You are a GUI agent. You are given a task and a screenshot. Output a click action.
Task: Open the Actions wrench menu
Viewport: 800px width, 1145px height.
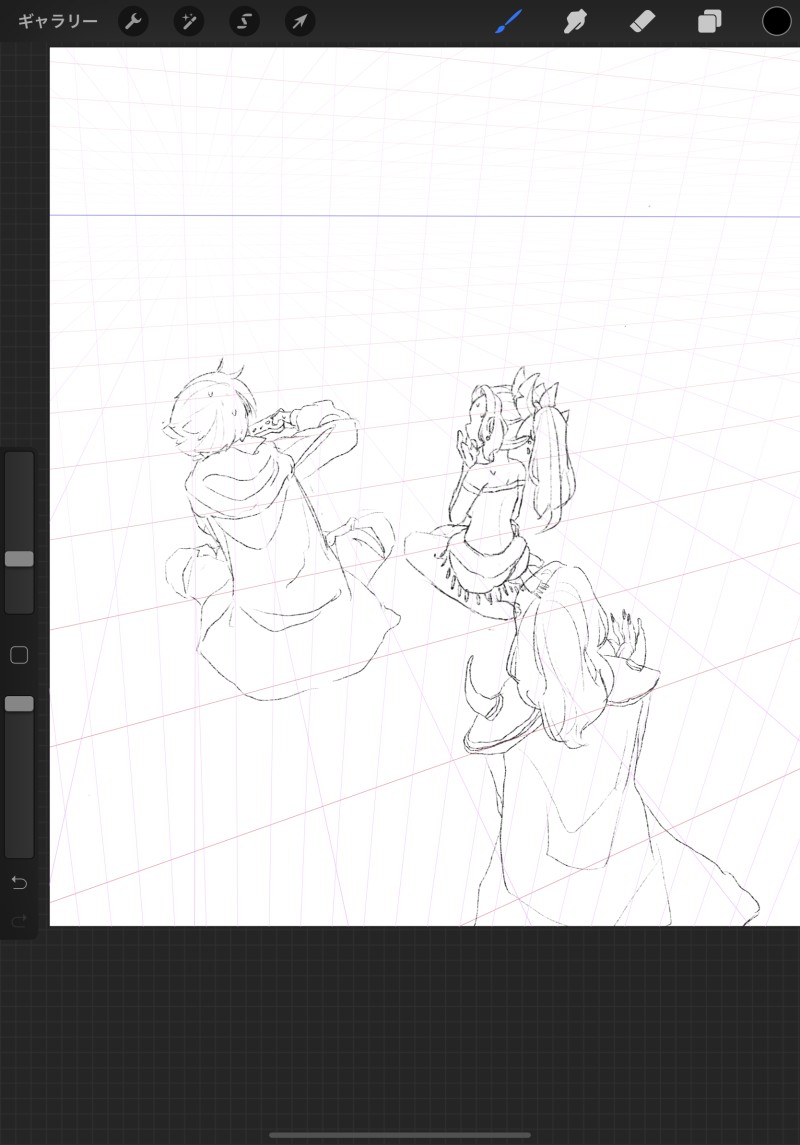tap(133, 22)
